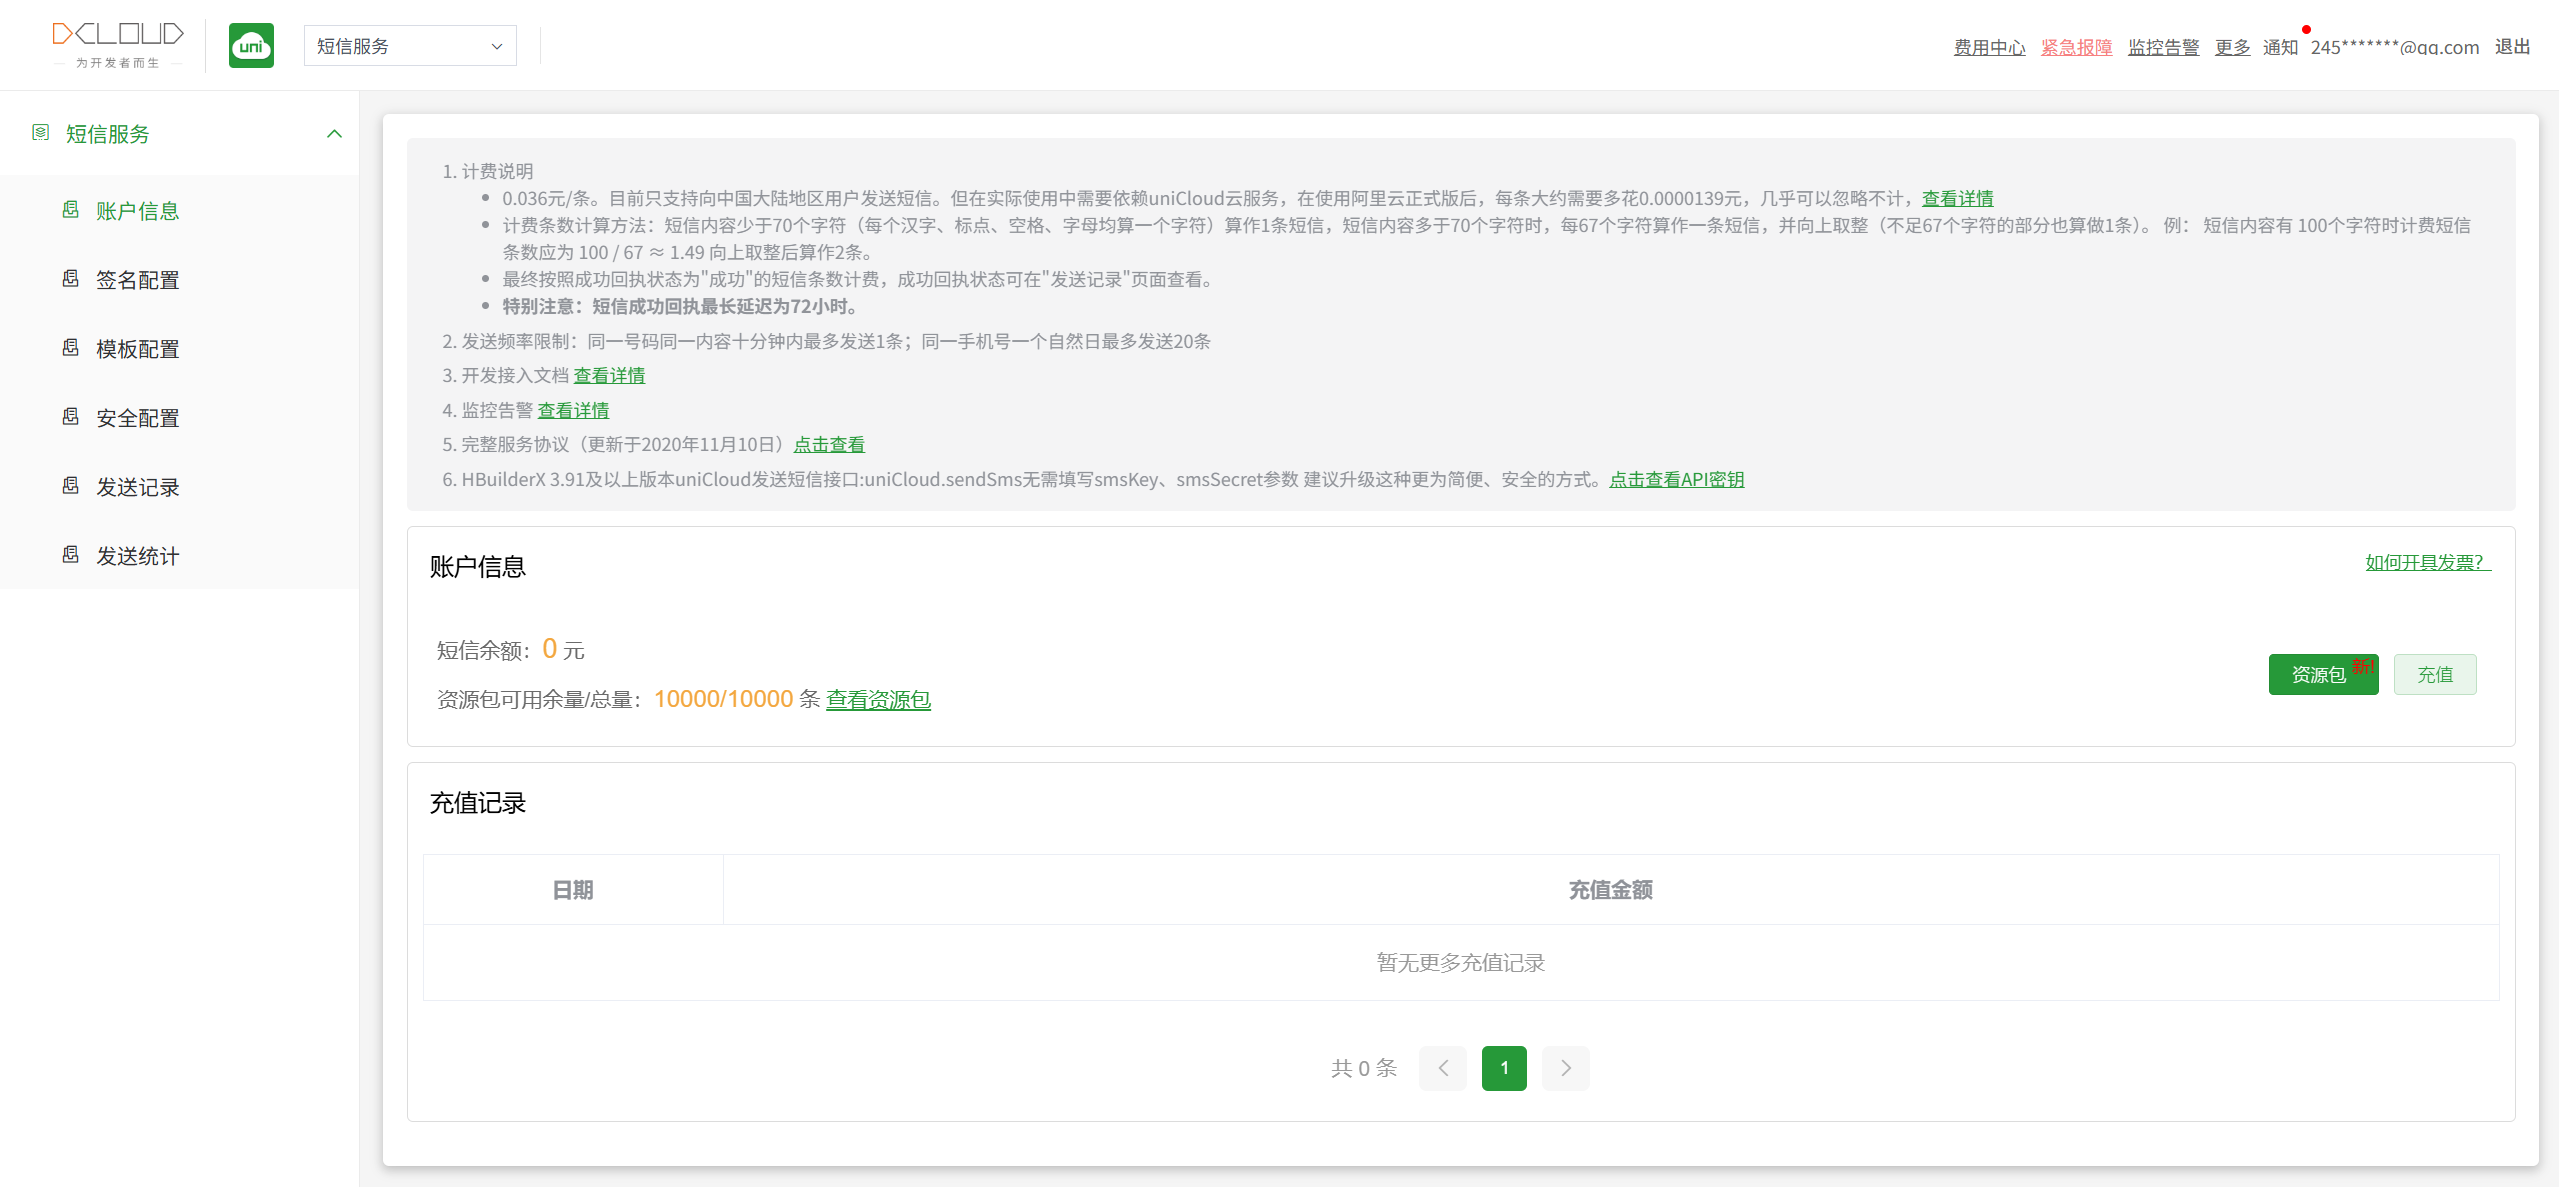Go to next page of 充值记录
This screenshot has height=1187, width=2559.
pyautogui.click(x=1565, y=1068)
